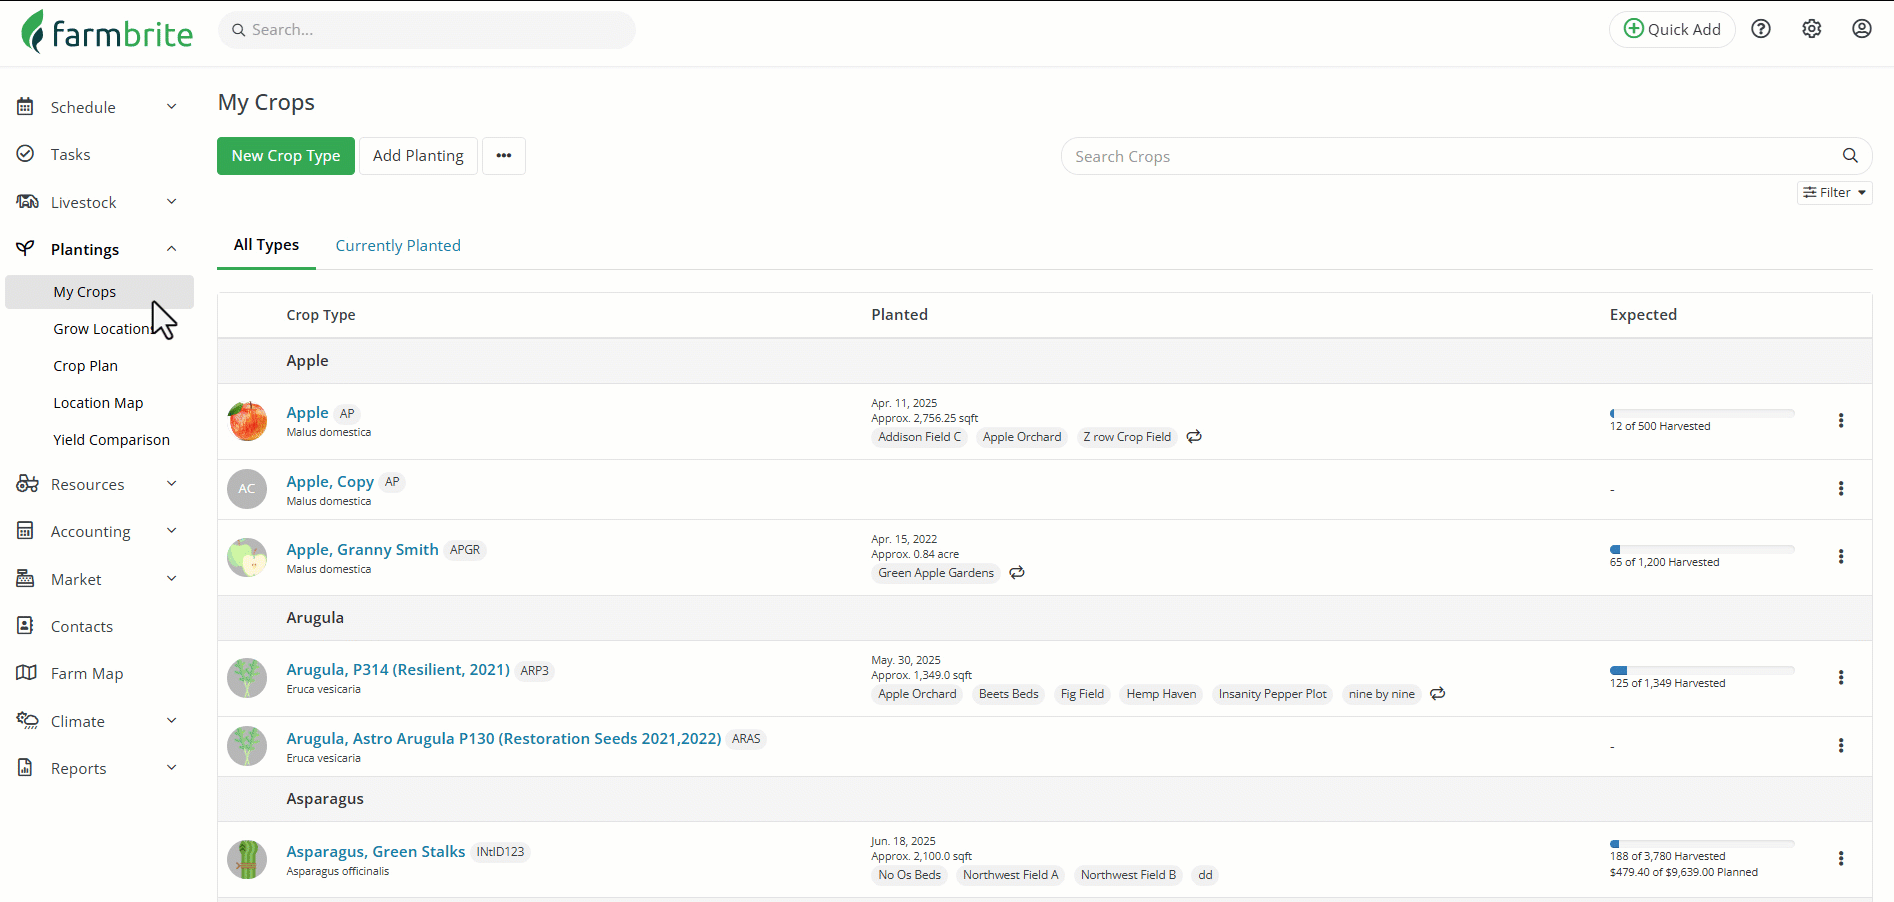Open the three-dot menu for Astro Arugula P130
The height and width of the screenshot is (902, 1894).
(1841, 746)
